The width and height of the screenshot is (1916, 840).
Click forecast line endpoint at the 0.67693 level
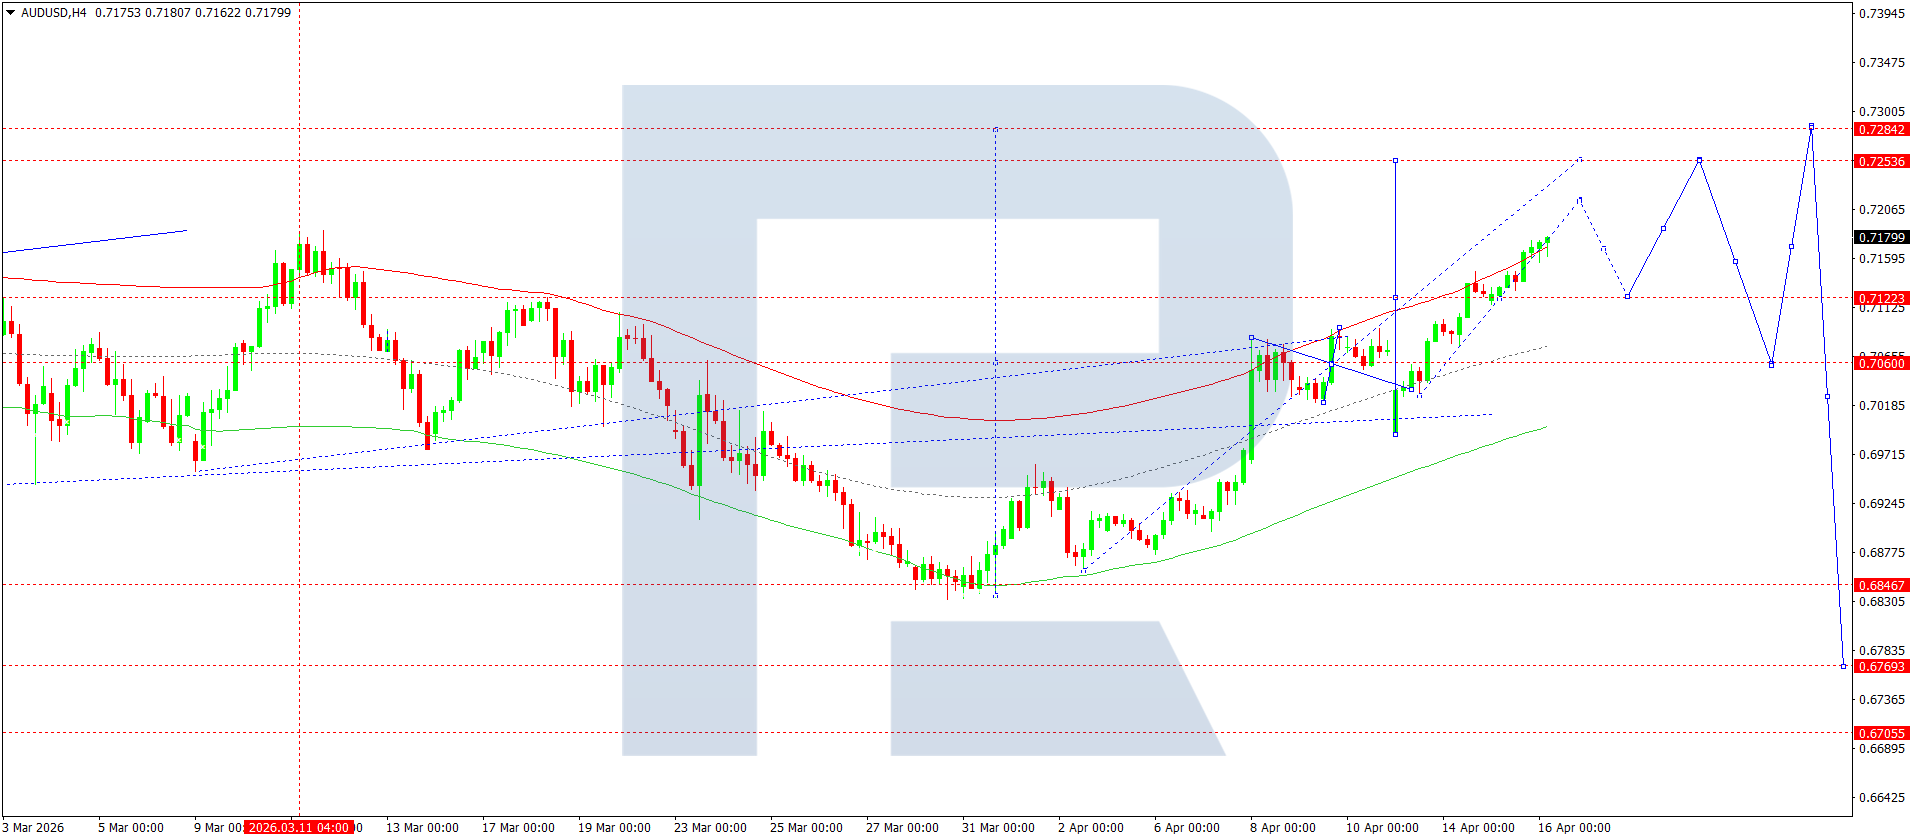(x=1844, y=666)
